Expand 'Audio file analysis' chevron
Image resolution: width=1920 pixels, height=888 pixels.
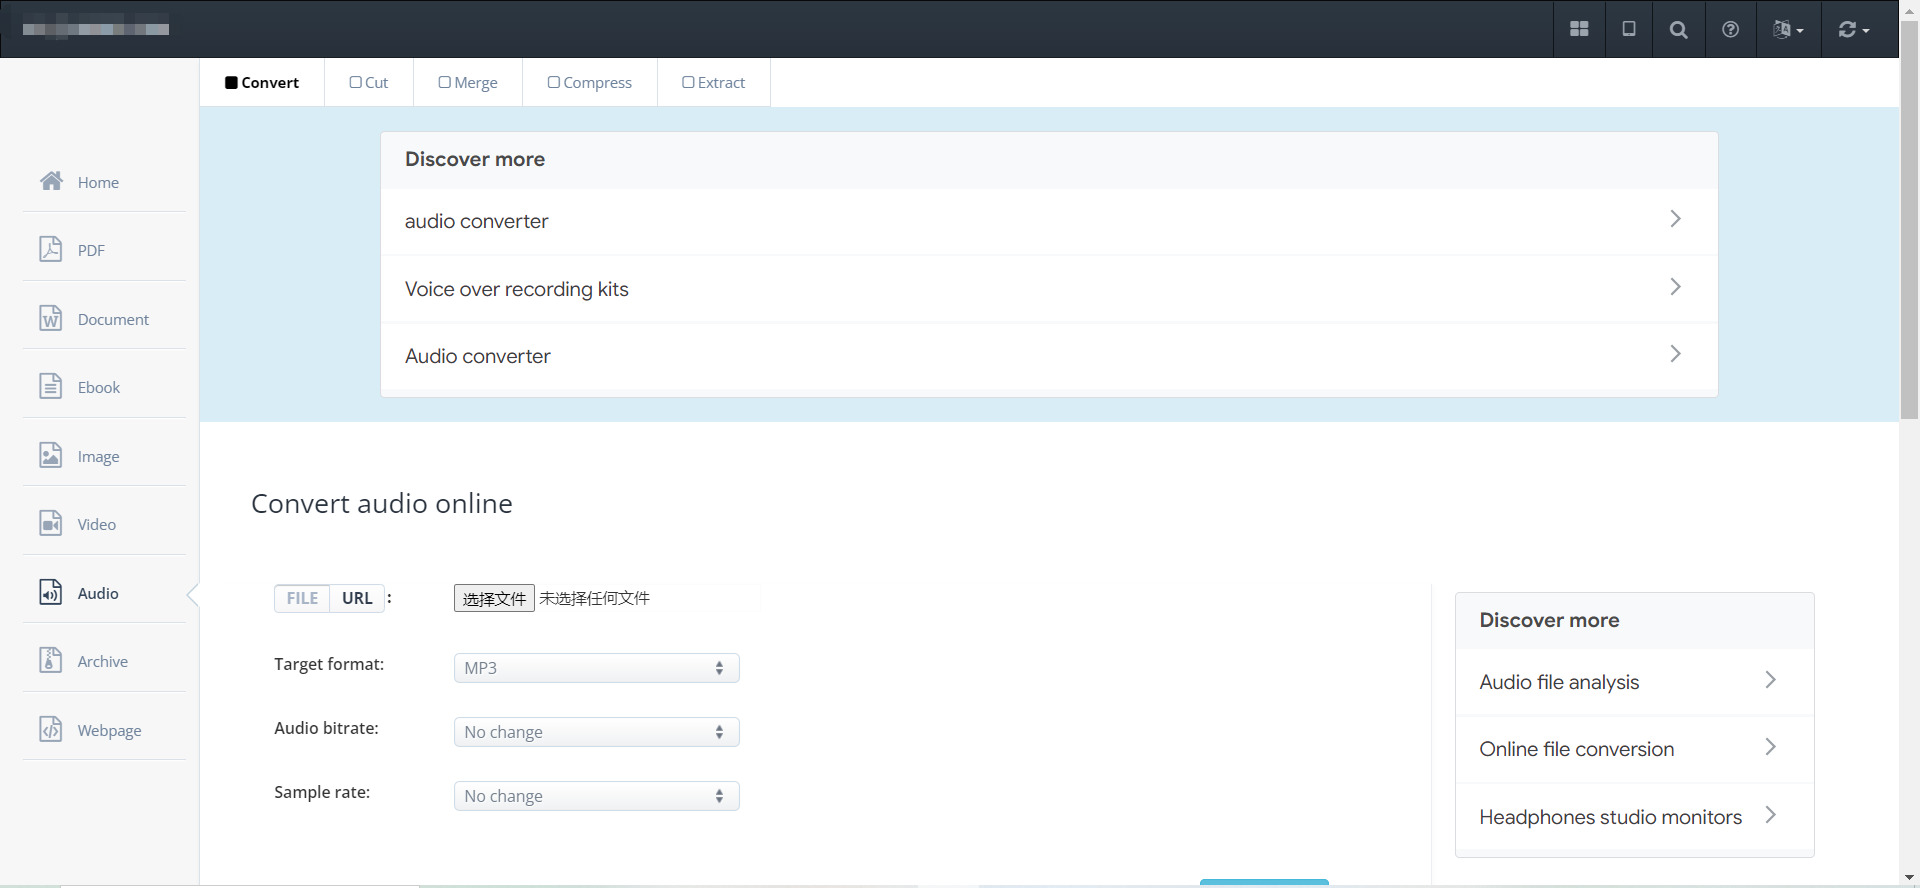(1771, 680)
